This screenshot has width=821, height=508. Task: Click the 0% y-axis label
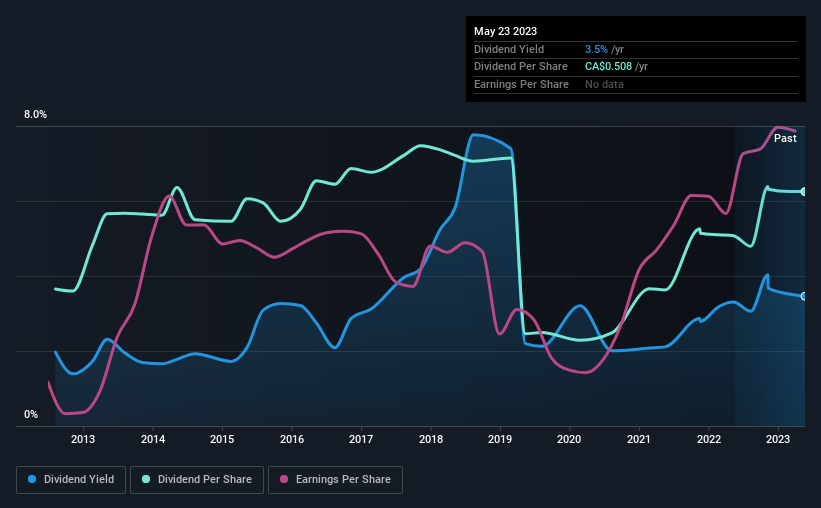[31, 414]
